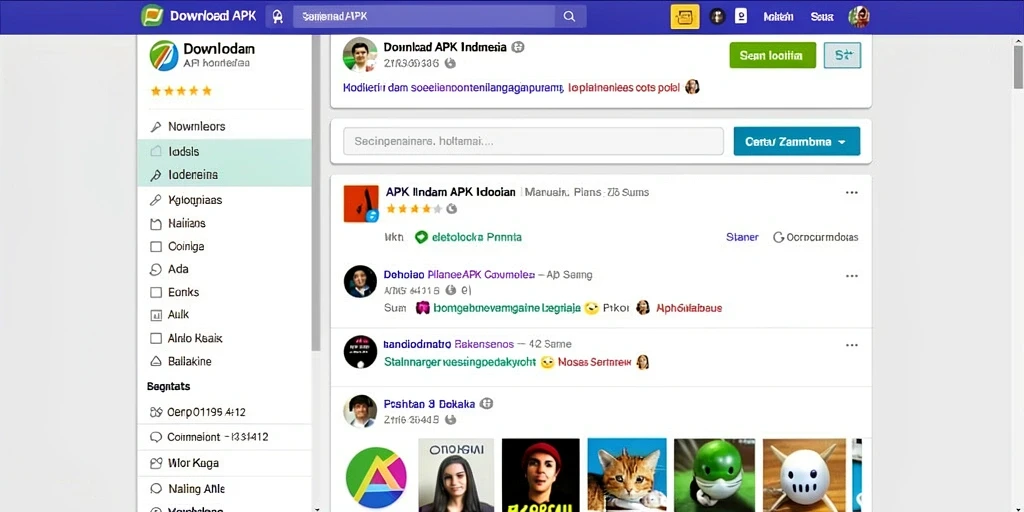Expand the Certu Zanmbma dropdown
This screenshot has height=512, width=1024.
point(797,141)
